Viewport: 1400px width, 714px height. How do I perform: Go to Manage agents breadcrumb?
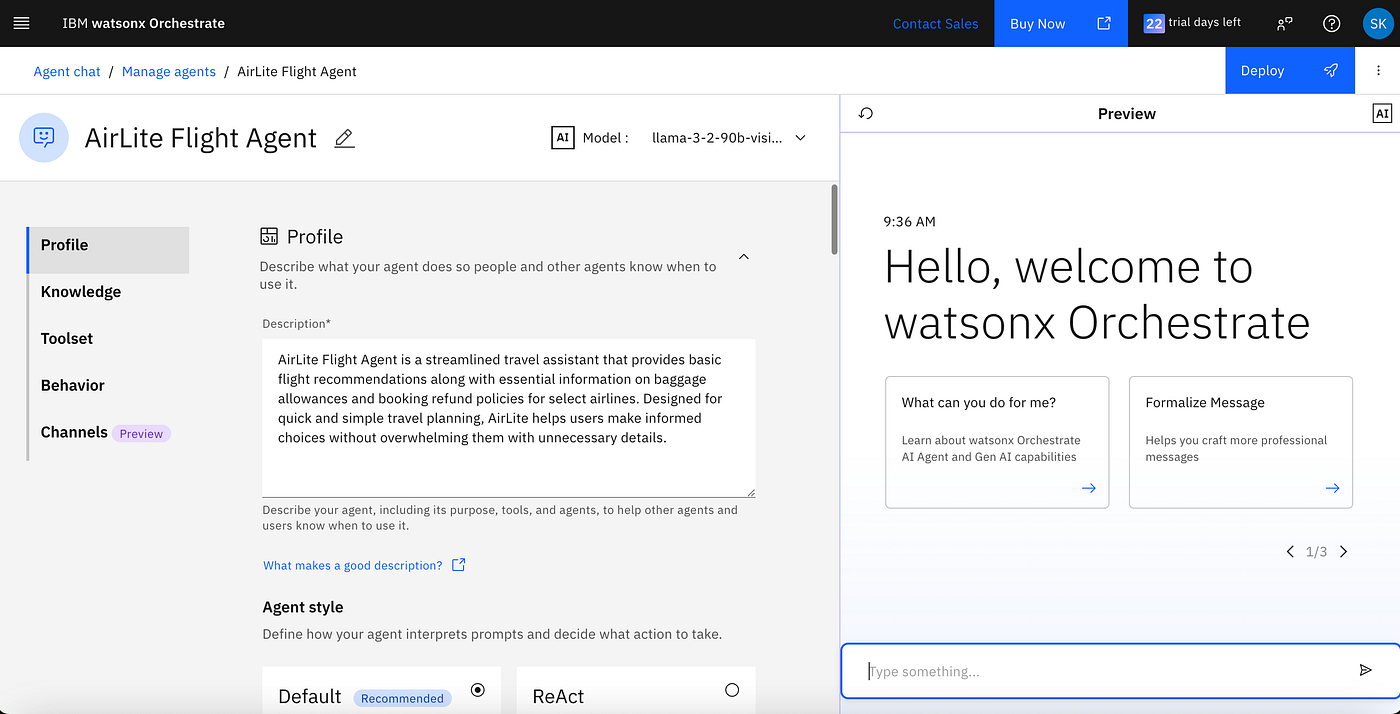[169, 71]
